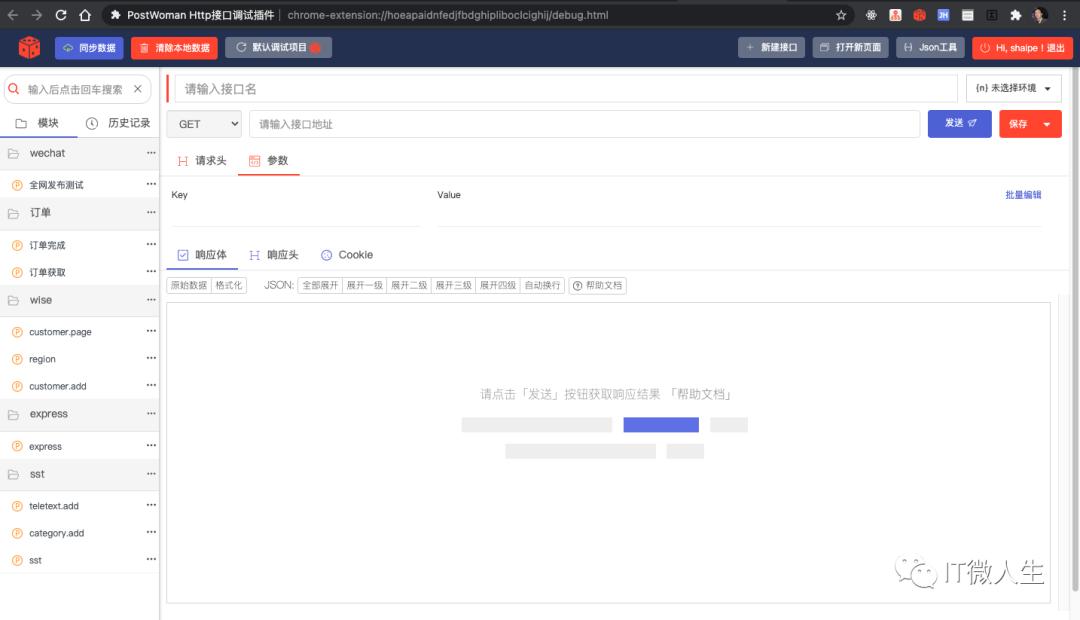Screen dimensions: 1080x620
Task: Open 未选择环境 environment dropdown
Action: pos(1014,88)
